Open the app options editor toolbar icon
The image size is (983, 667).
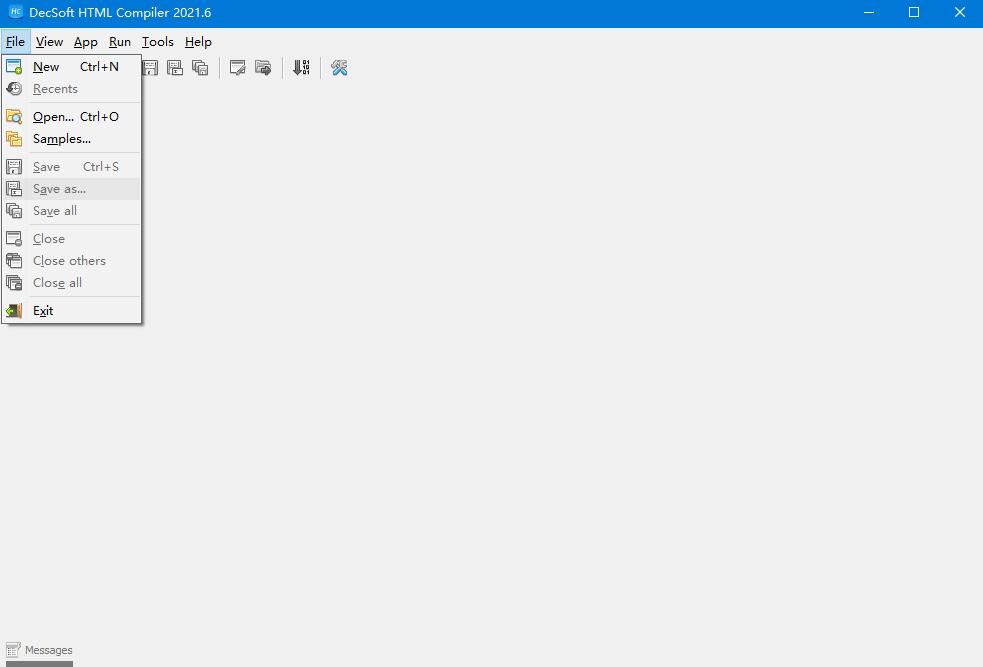[238, 68]
